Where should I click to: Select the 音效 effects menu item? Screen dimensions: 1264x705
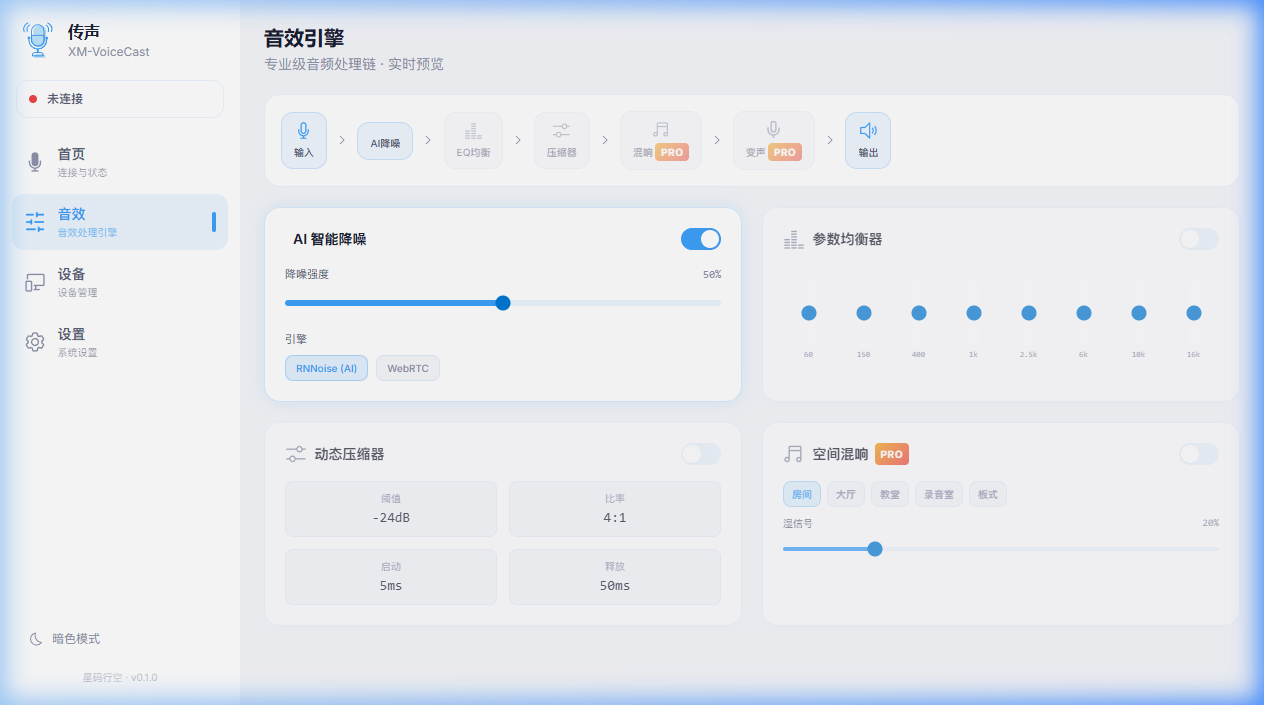coord(120,222)
